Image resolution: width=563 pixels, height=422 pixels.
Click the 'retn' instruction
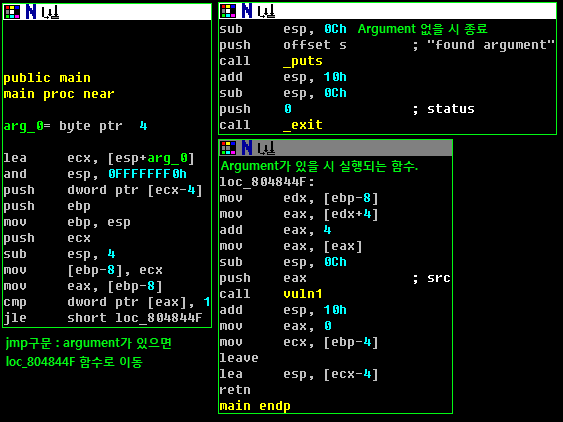(235, 390)
